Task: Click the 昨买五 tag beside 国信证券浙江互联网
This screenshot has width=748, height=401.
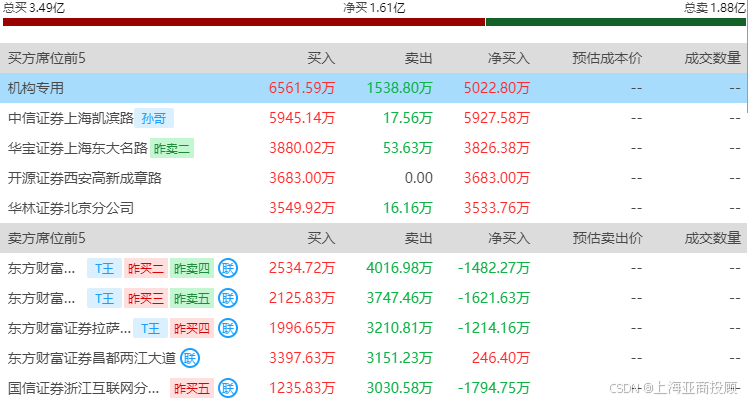Action: point(192,389)
